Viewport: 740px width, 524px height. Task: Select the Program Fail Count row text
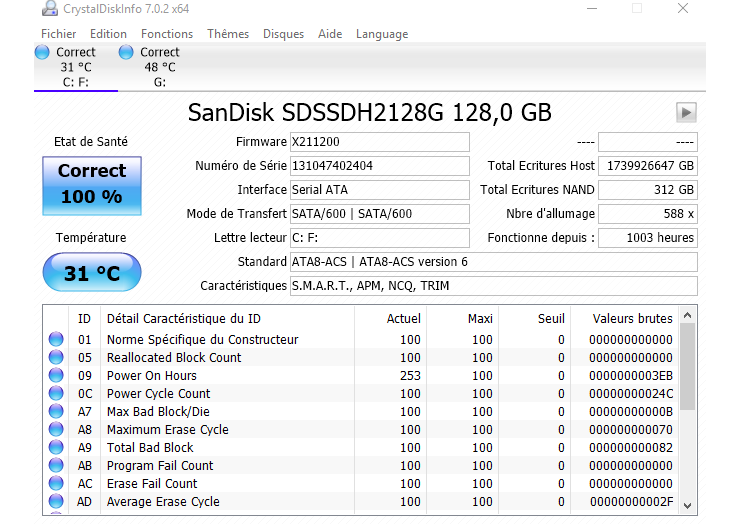point(160,465)
